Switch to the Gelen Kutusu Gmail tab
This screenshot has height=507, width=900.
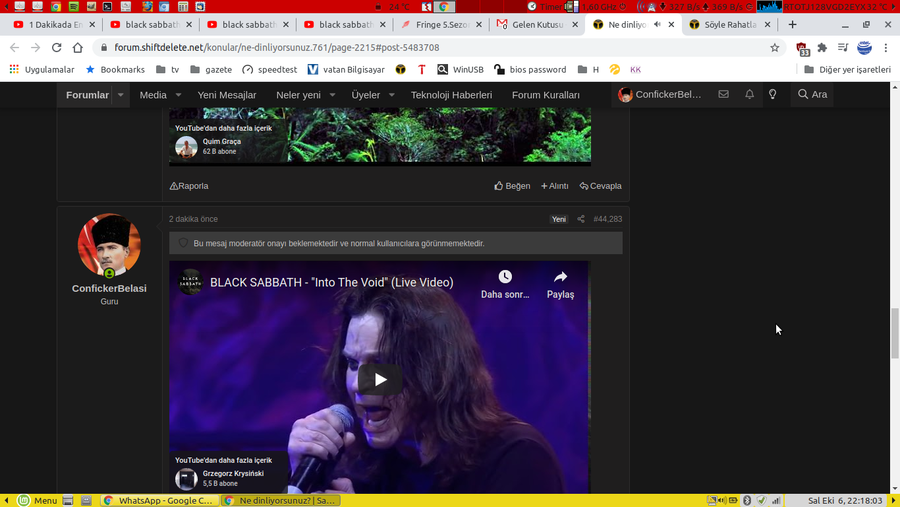point(537,25)
